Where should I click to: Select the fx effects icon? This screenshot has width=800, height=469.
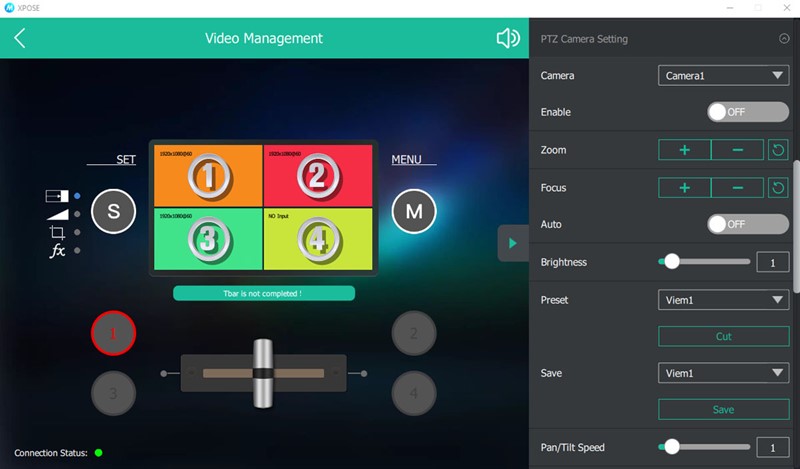pyautogui.click(x=57, y=251)
